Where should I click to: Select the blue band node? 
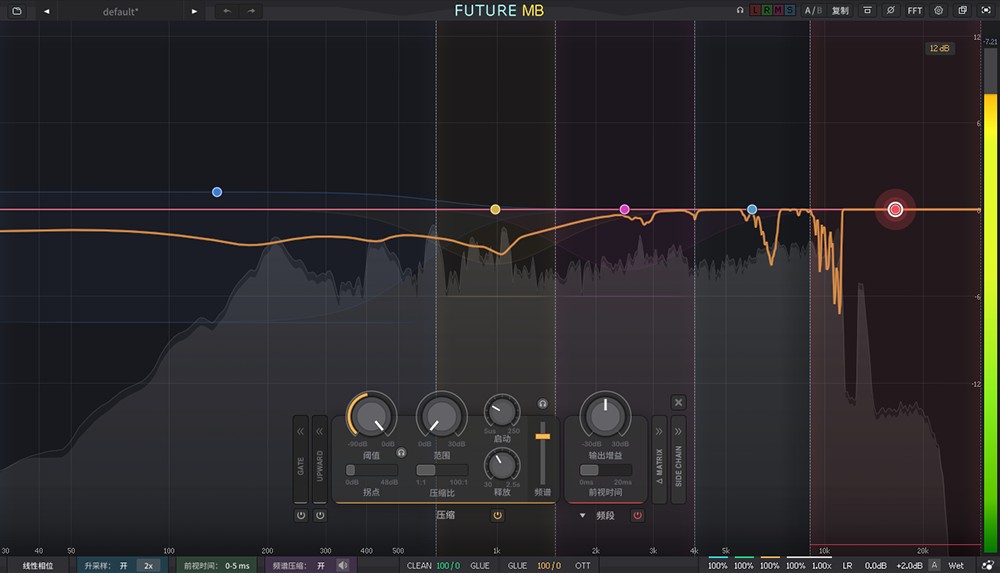pyautogui.click(x=217, y=192)
